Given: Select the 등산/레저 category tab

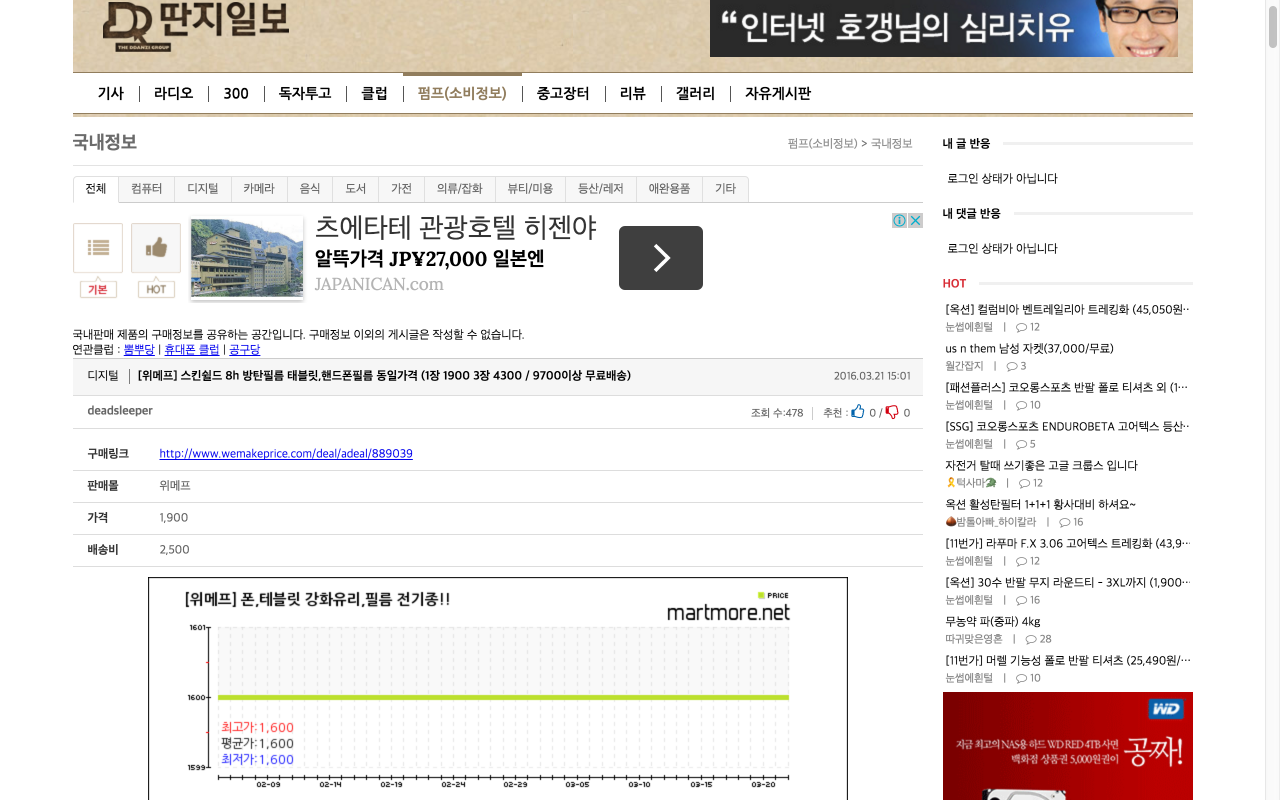Looking at the screenshot, I should pos(601,189).
